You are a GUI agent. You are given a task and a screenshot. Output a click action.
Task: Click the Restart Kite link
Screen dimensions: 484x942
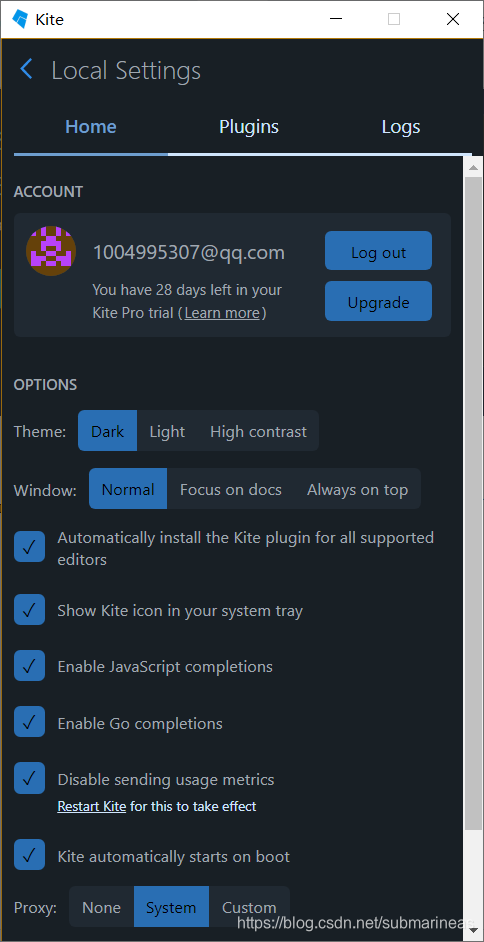click(91, 806)
